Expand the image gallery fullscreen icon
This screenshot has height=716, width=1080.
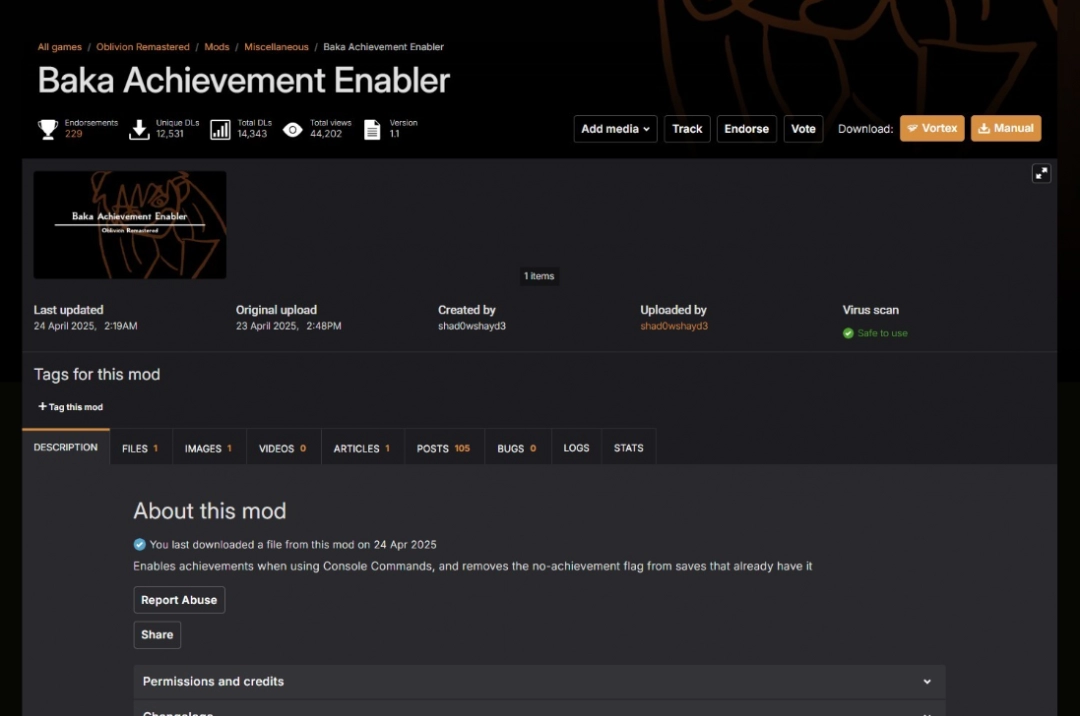click(1041, 173)
